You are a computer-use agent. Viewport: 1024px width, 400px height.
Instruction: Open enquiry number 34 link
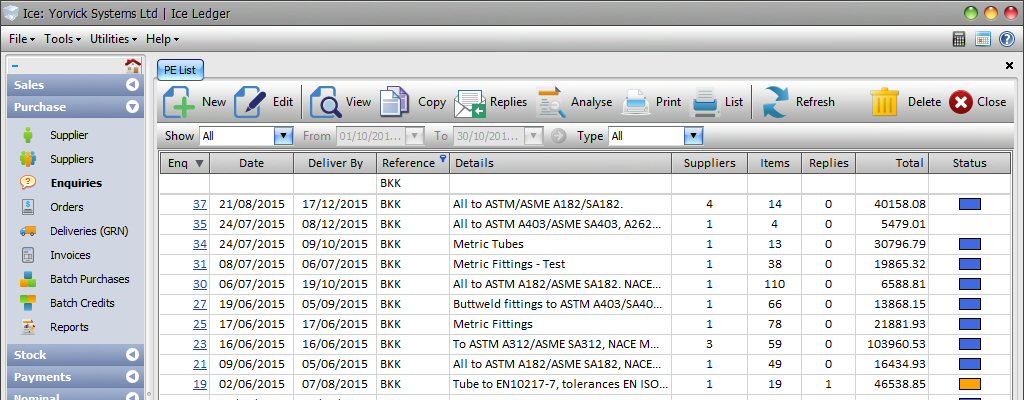tap(200, 244)
